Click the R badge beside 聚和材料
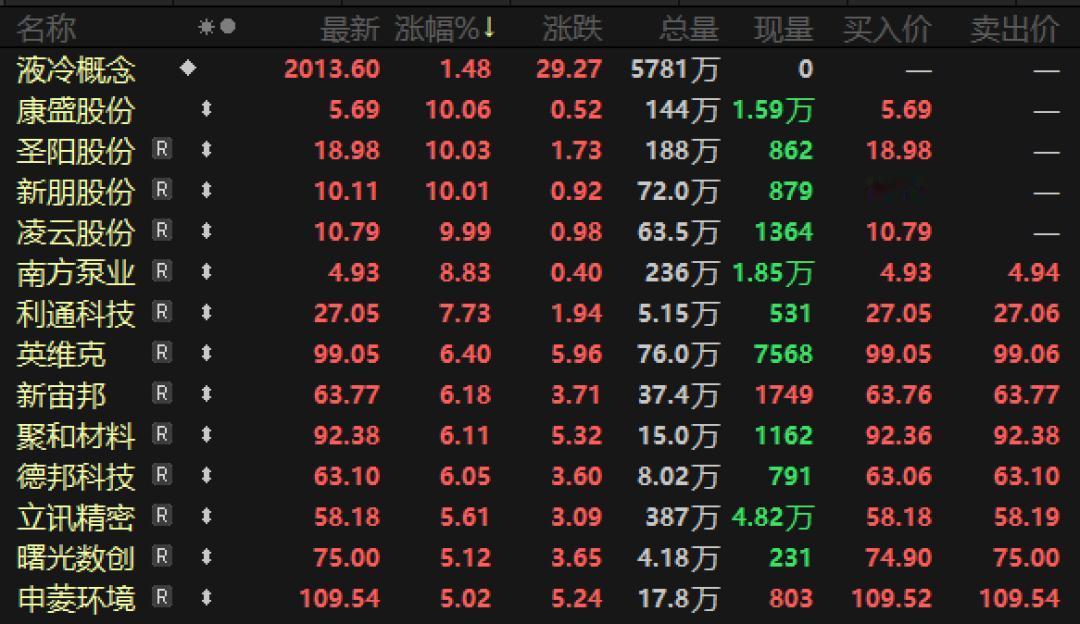Image resolution: width=1080 pixels, height=624 pixels. click(x=162, y=434)
